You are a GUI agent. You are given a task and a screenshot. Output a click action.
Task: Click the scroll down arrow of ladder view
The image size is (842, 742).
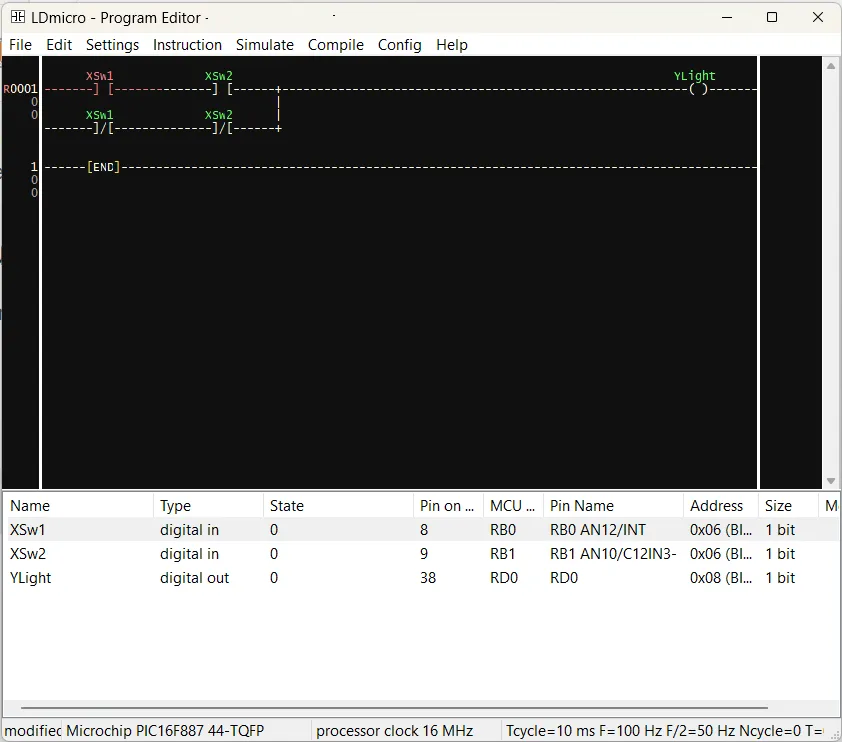tap(831, 481)
